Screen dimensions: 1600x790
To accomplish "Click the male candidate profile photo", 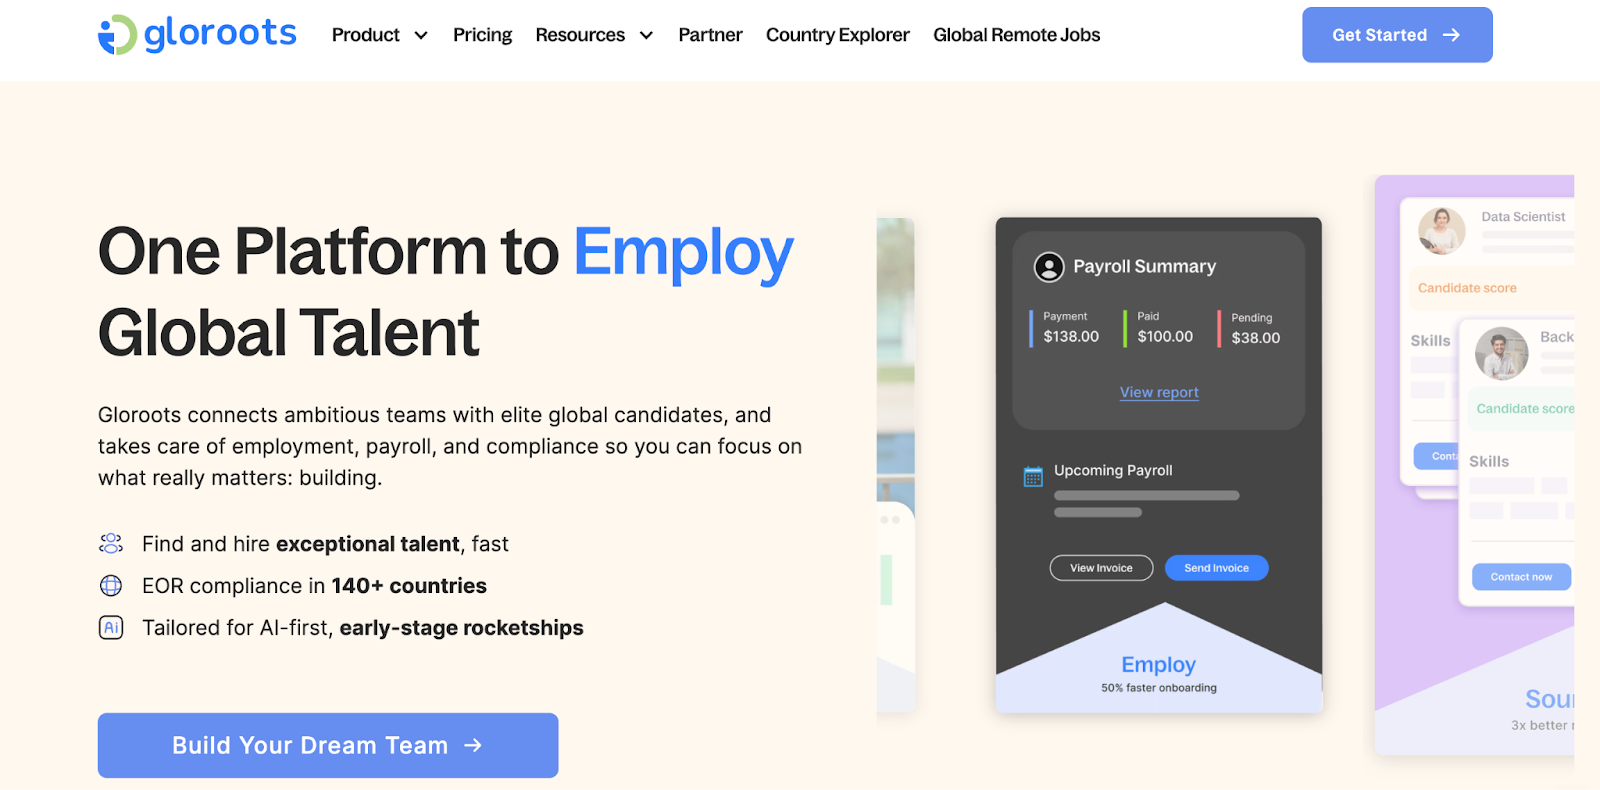I will 1501,353.
